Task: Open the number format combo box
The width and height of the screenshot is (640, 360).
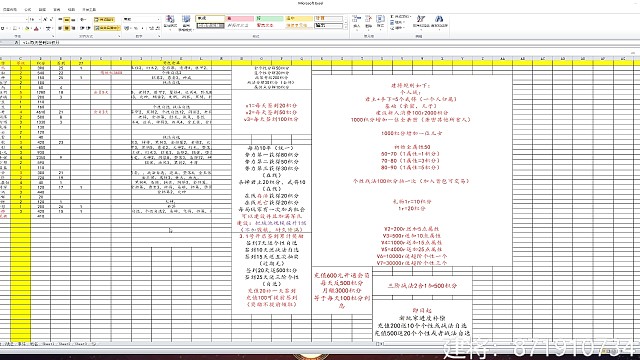Action: pyautogui.click(x=141, y=19)
